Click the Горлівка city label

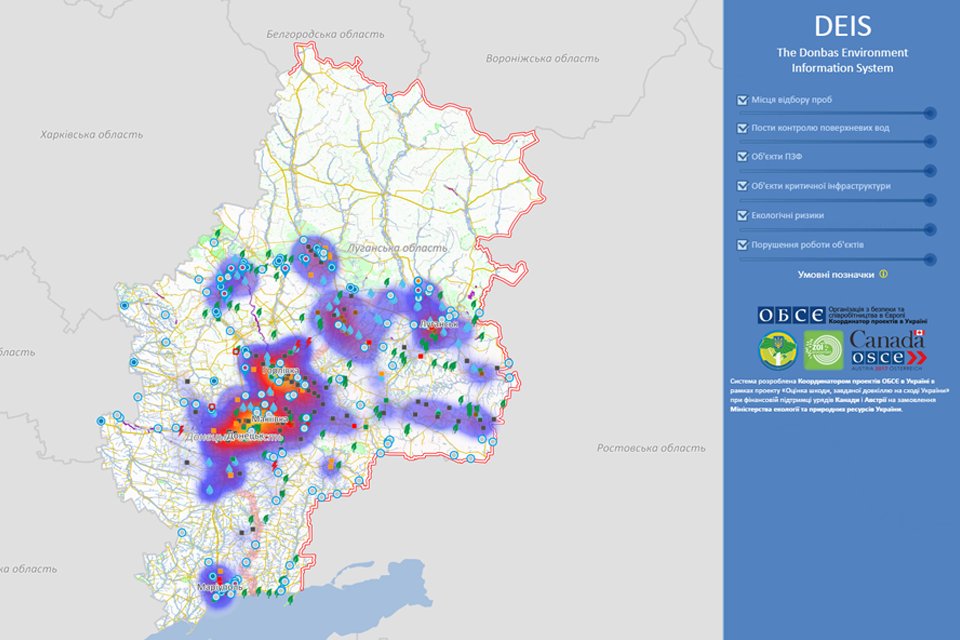(x=280, y=371)
